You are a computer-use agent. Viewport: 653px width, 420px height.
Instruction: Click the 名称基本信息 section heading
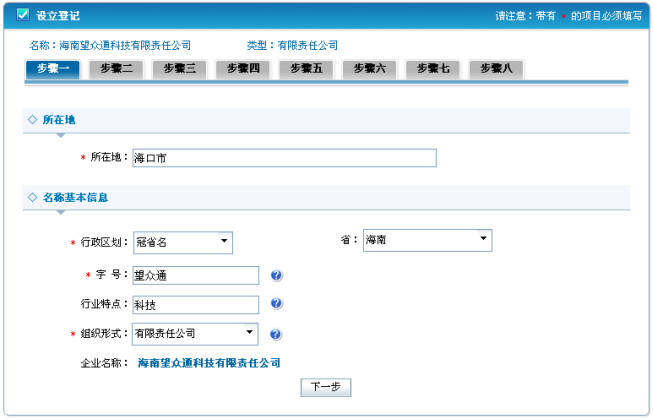pos(75,197)
